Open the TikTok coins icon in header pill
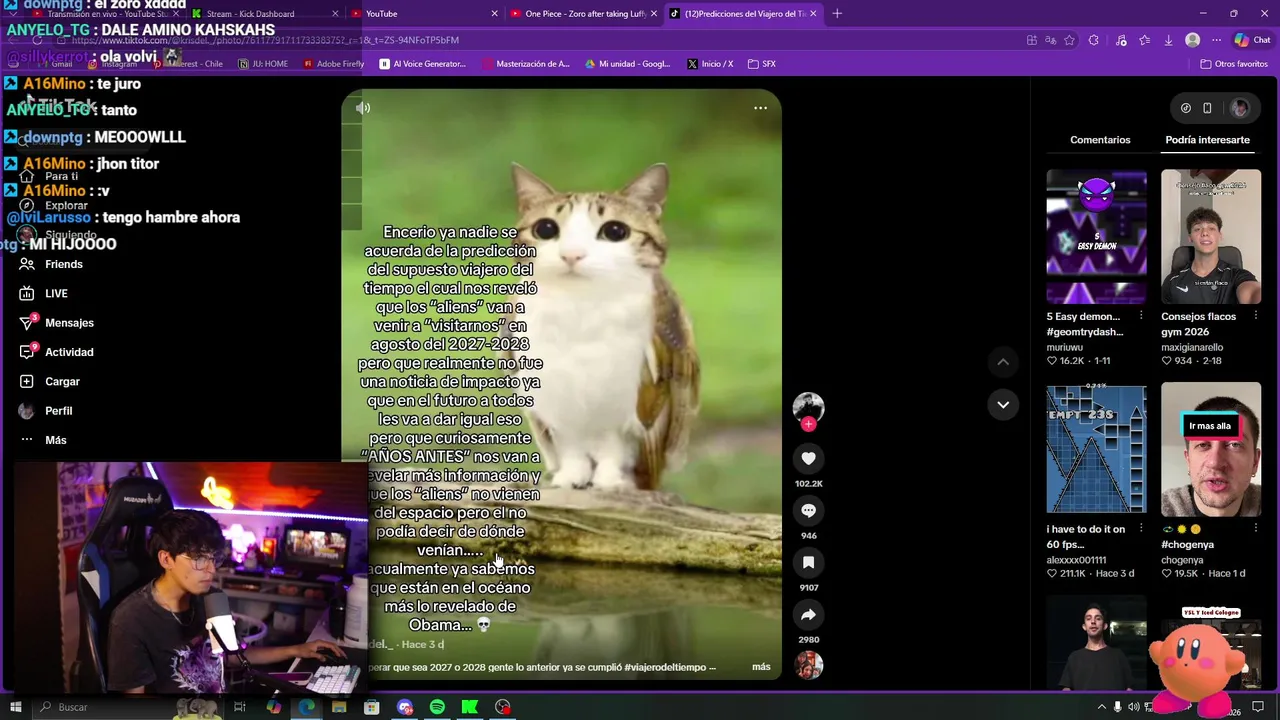Viewport: 1280px width, 720px height. (1186, 108)
